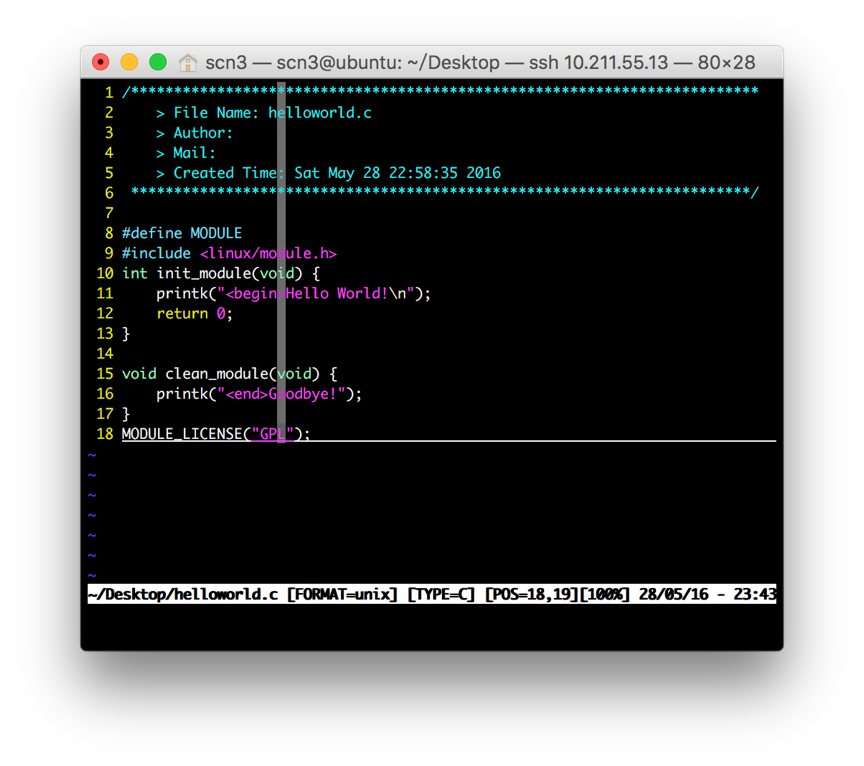This screenshot has width=864, height=766.
Task: Click '~/Desktop/helloworld.c' in status line
Action: pos(183,595)
